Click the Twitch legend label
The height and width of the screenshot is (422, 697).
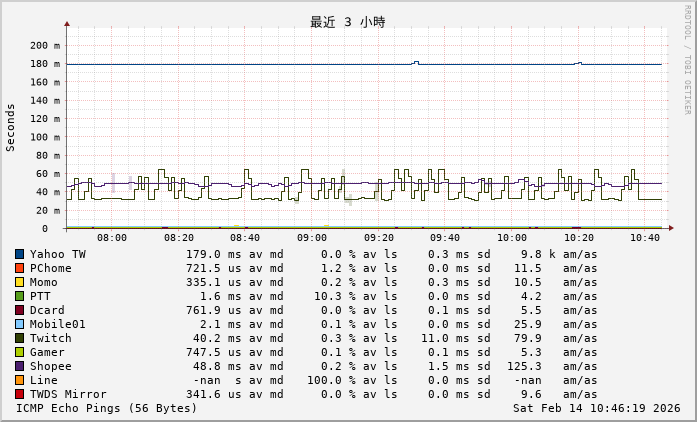pyautogui.click(x=50, y=338)
